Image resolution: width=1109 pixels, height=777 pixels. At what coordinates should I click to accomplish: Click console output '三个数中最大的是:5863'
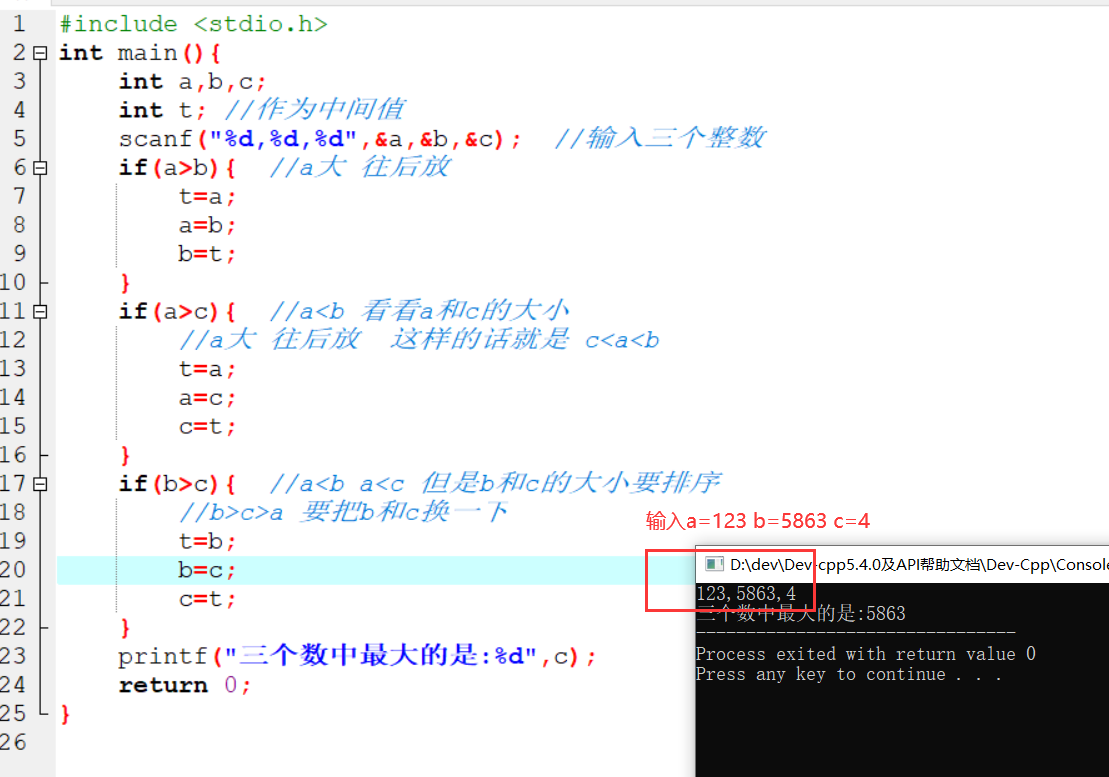[x=801, y=614]
